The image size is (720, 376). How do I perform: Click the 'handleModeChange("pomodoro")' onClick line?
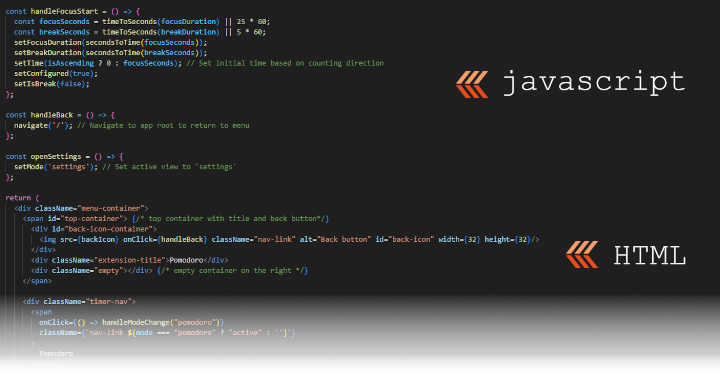coord(131,322)
